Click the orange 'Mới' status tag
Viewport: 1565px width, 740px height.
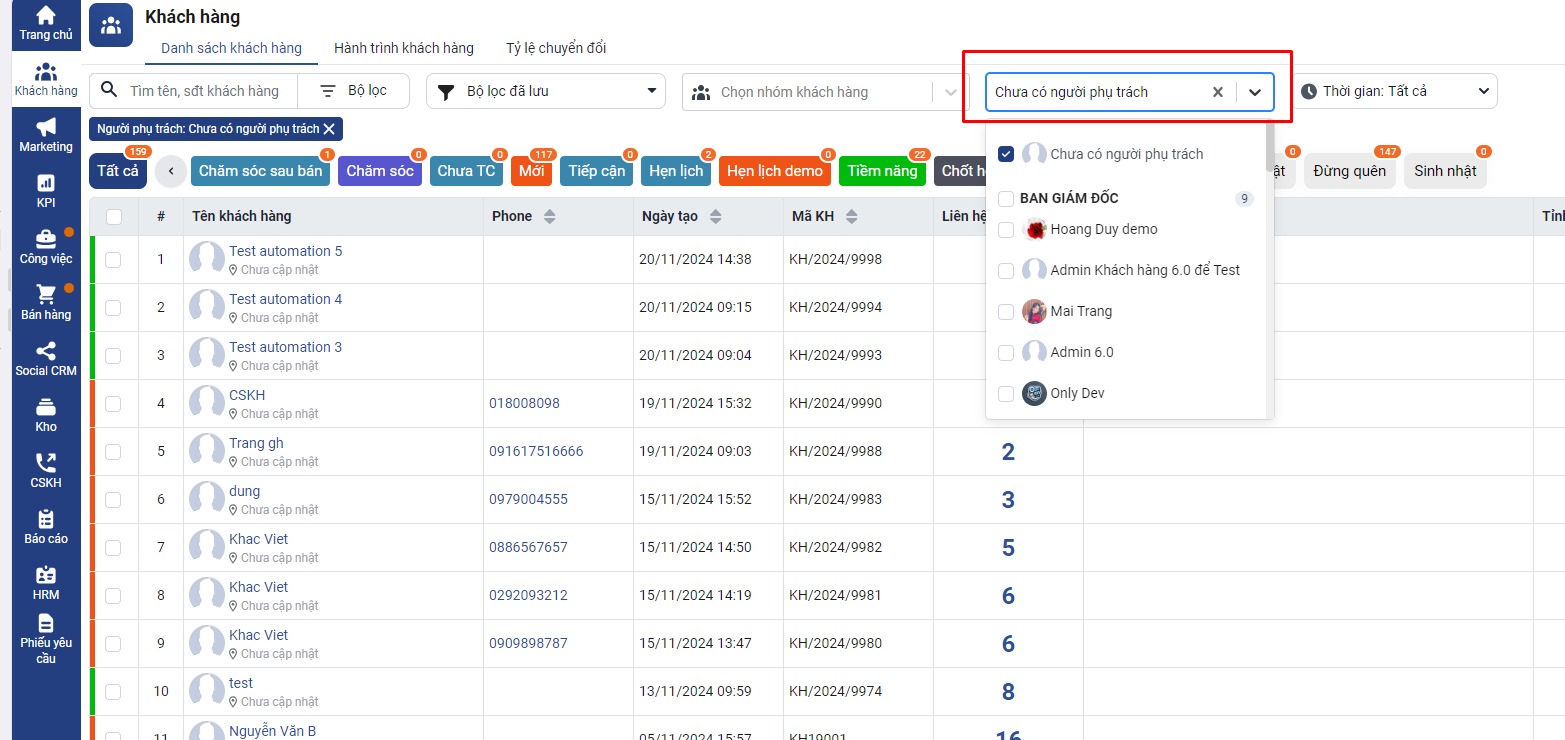coord(531,171)
